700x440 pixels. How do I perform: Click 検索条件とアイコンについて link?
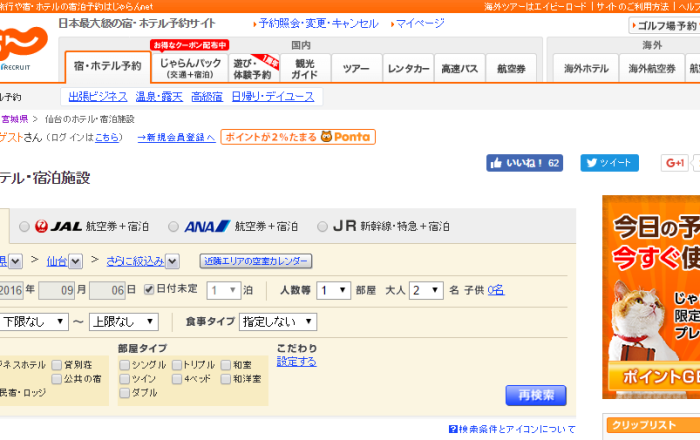517,429
